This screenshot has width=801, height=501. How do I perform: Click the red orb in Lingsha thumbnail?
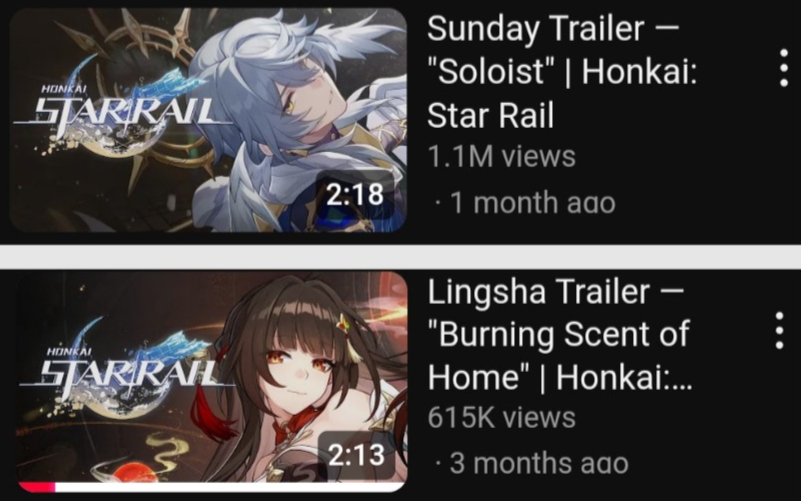click(135, 472)
